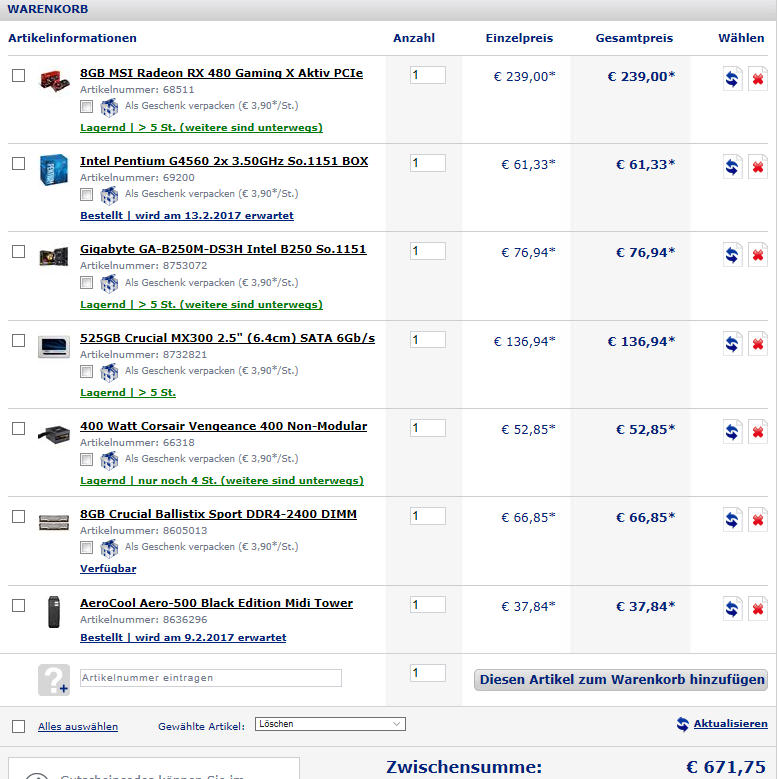Add article via Diesen Artikel zum Warenkorb hinzufügen
Screen dimensions: 778x779
pos(621,680)
